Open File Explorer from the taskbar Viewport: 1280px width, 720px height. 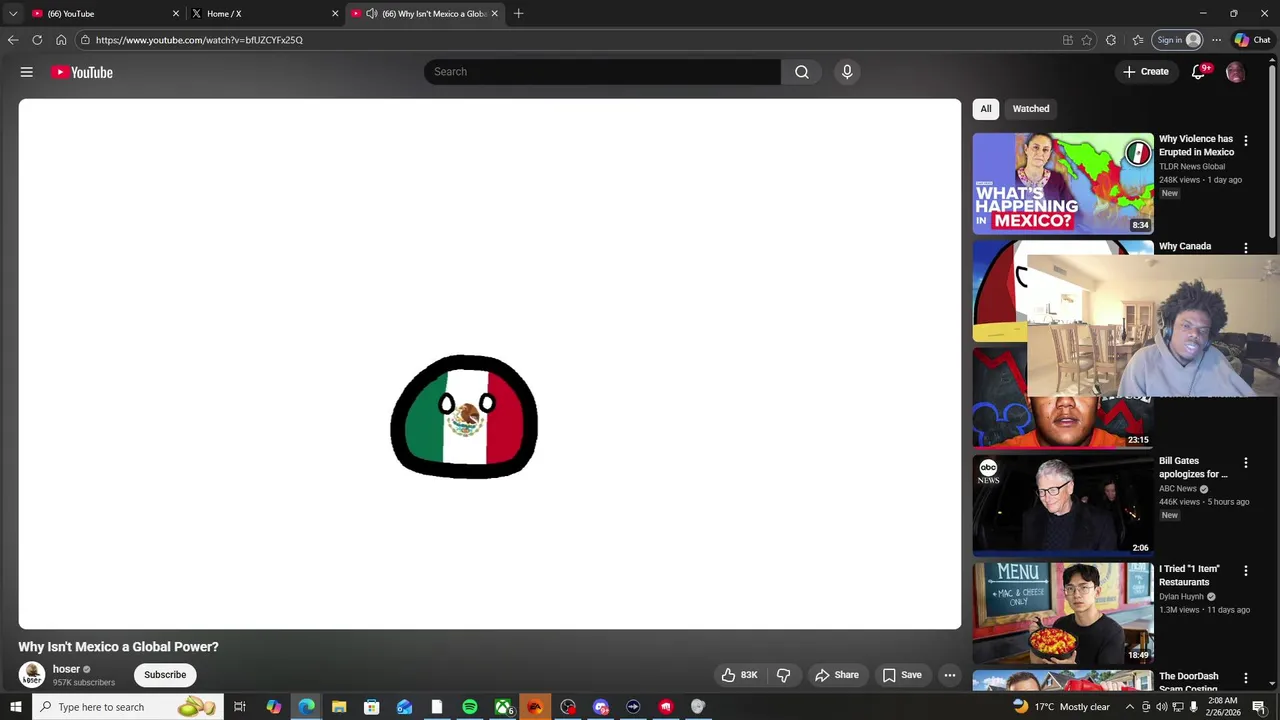(339, 707)
